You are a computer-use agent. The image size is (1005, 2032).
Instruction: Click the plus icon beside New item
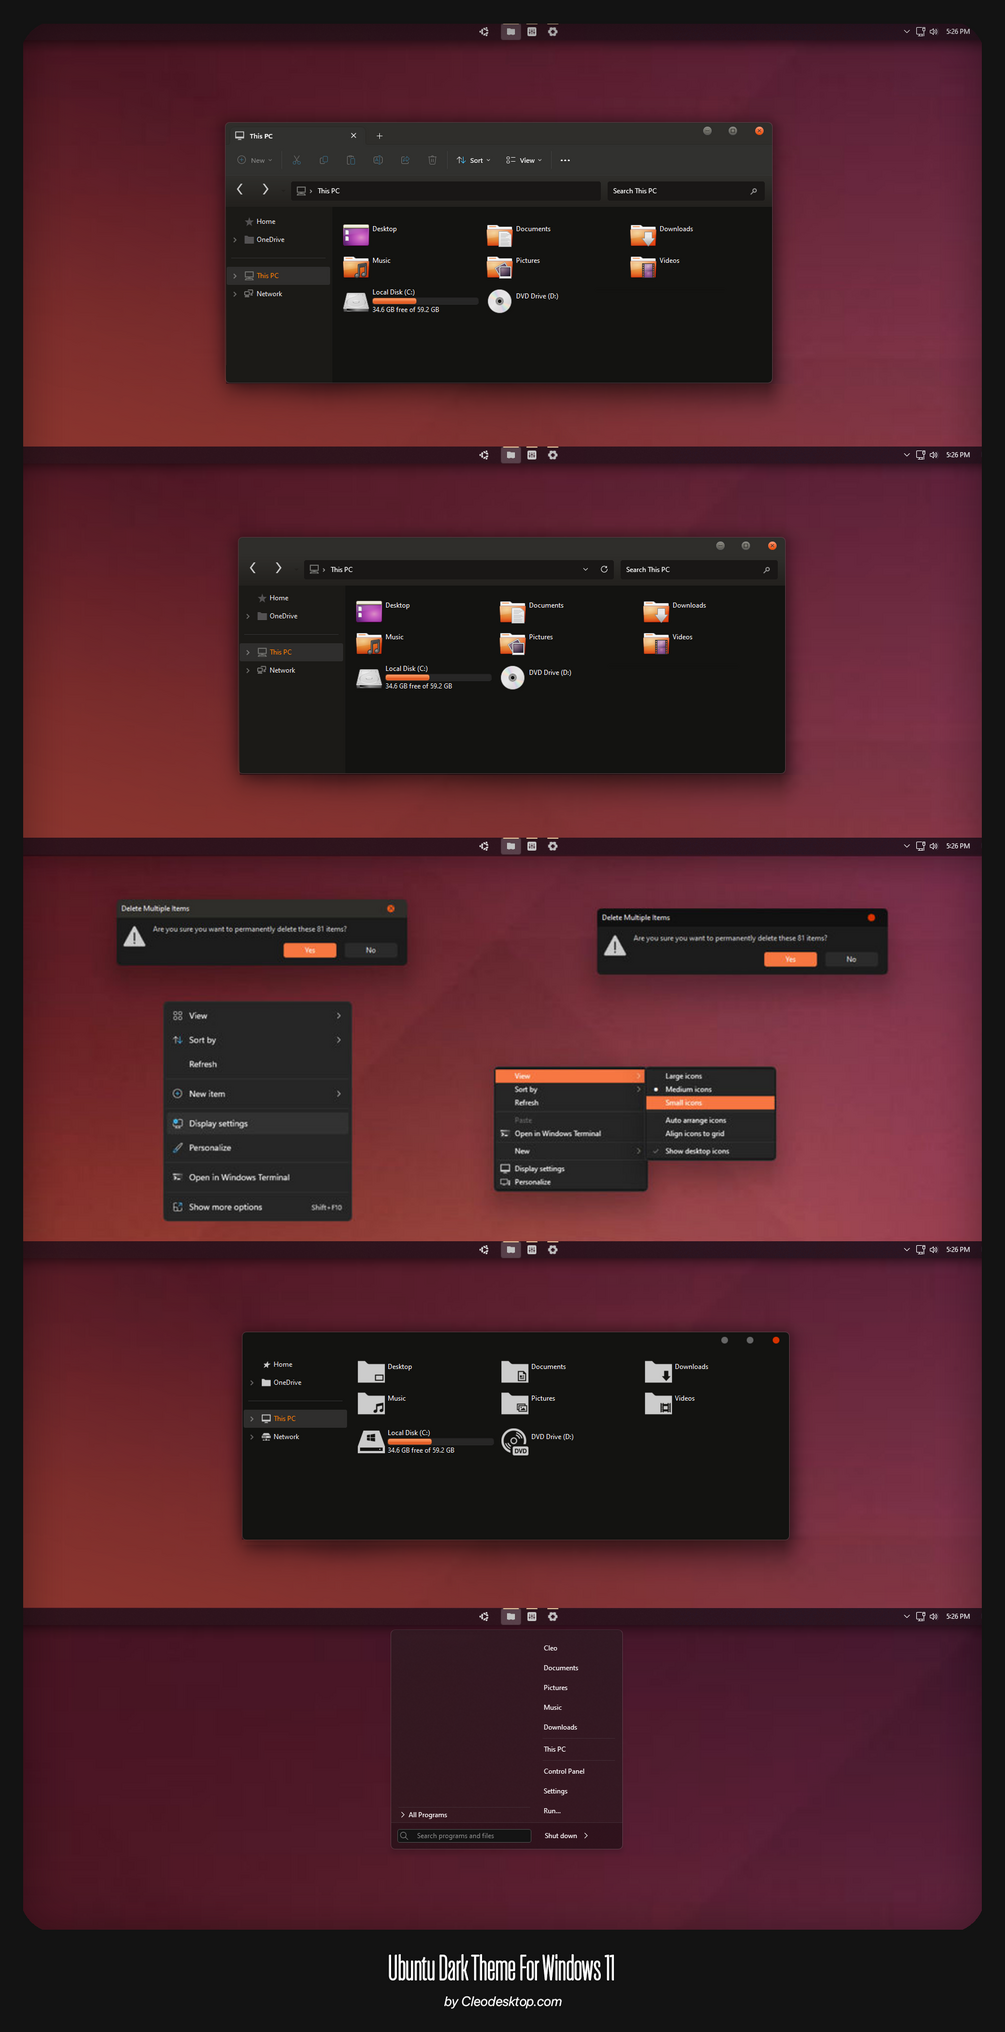tap(178, 1094)
